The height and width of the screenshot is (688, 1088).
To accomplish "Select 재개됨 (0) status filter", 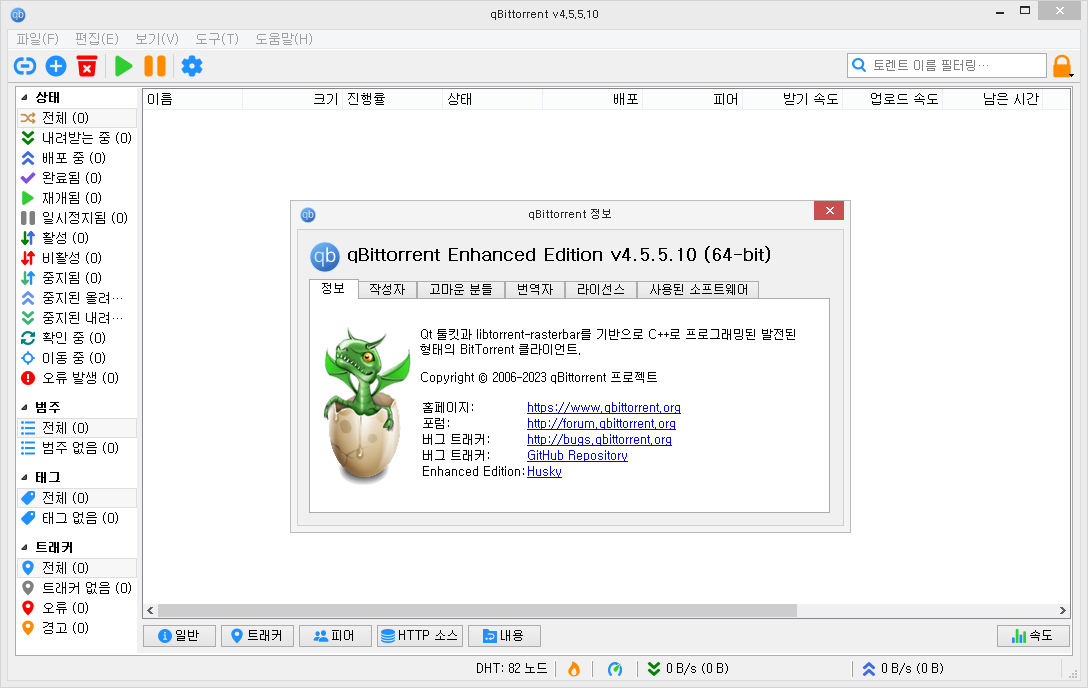I will tap(76, 198).
